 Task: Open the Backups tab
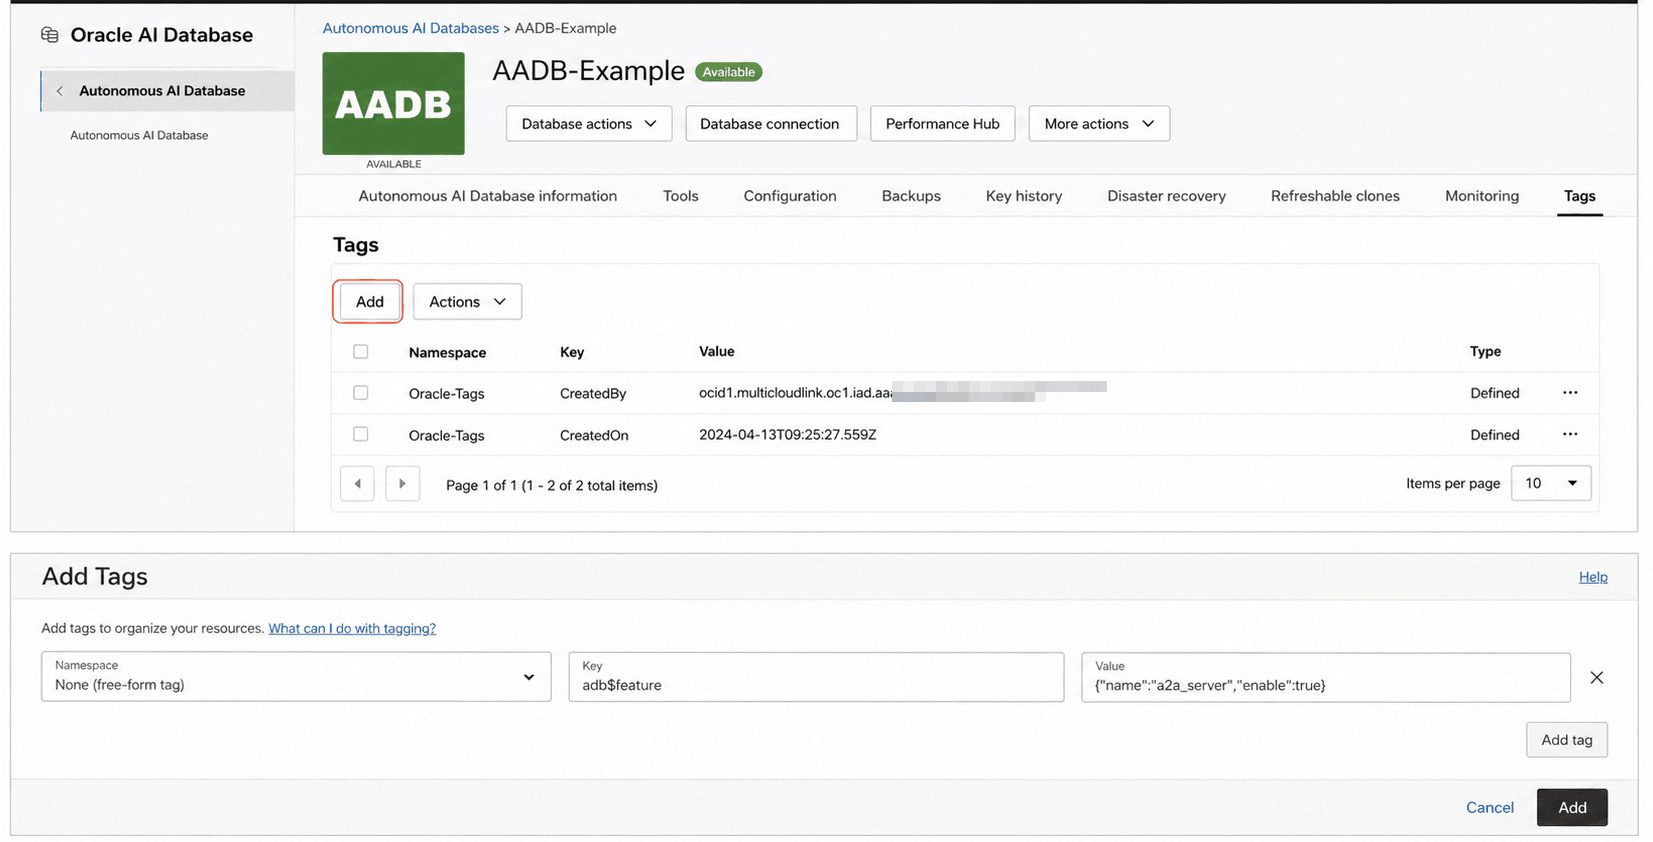[x=911, y=196]
